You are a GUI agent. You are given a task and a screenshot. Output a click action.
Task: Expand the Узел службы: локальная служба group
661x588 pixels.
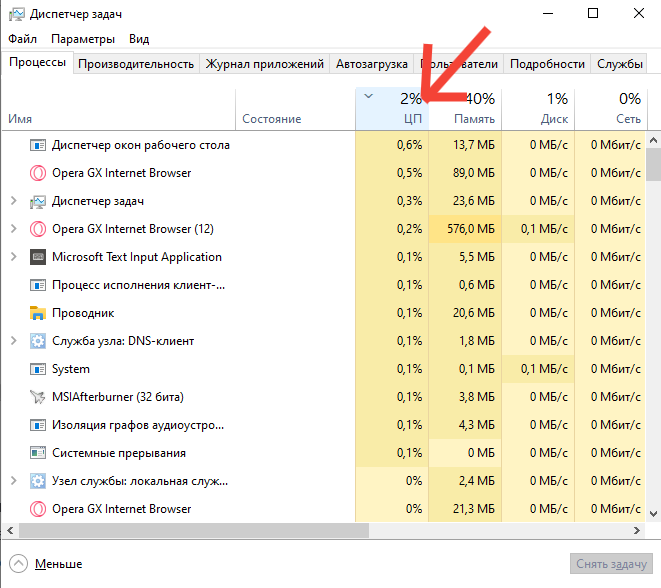13,481
